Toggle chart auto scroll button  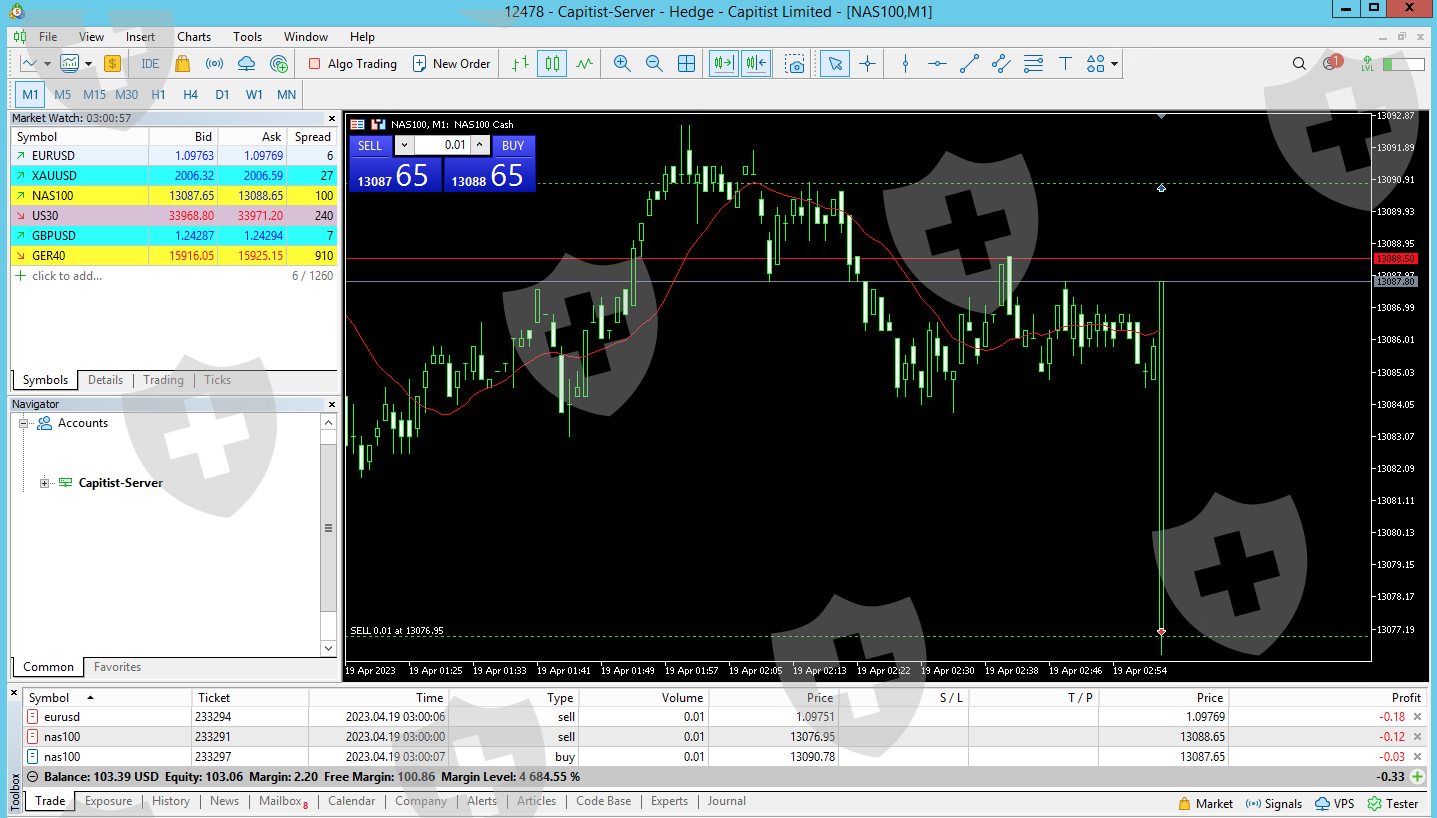pos(723,64)
